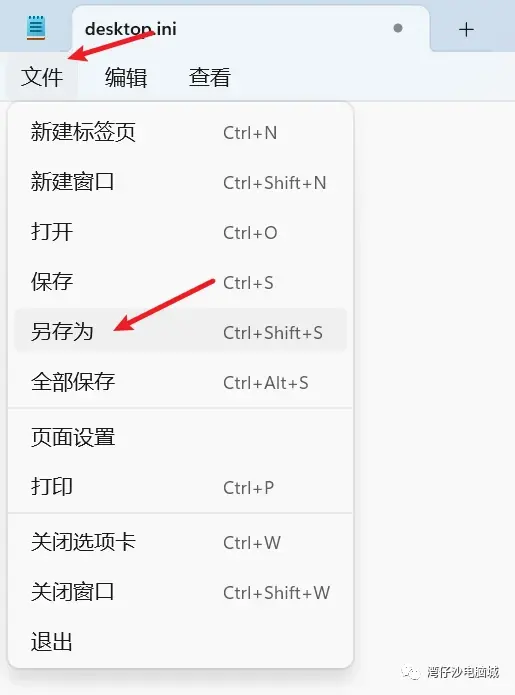515x695 pixels.
Task: Click the Notepad app icon
Action: [36, 27]
